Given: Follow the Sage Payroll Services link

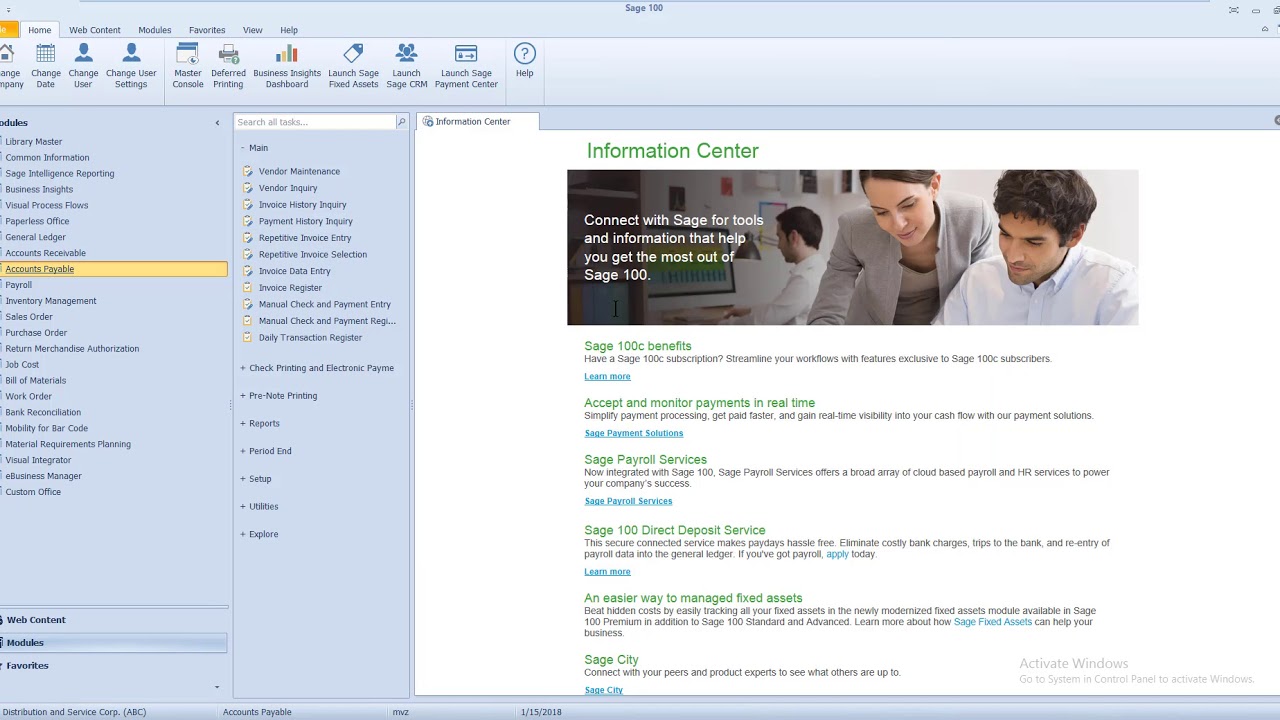Looking at the screenshot, I should [x=628, y=501].
